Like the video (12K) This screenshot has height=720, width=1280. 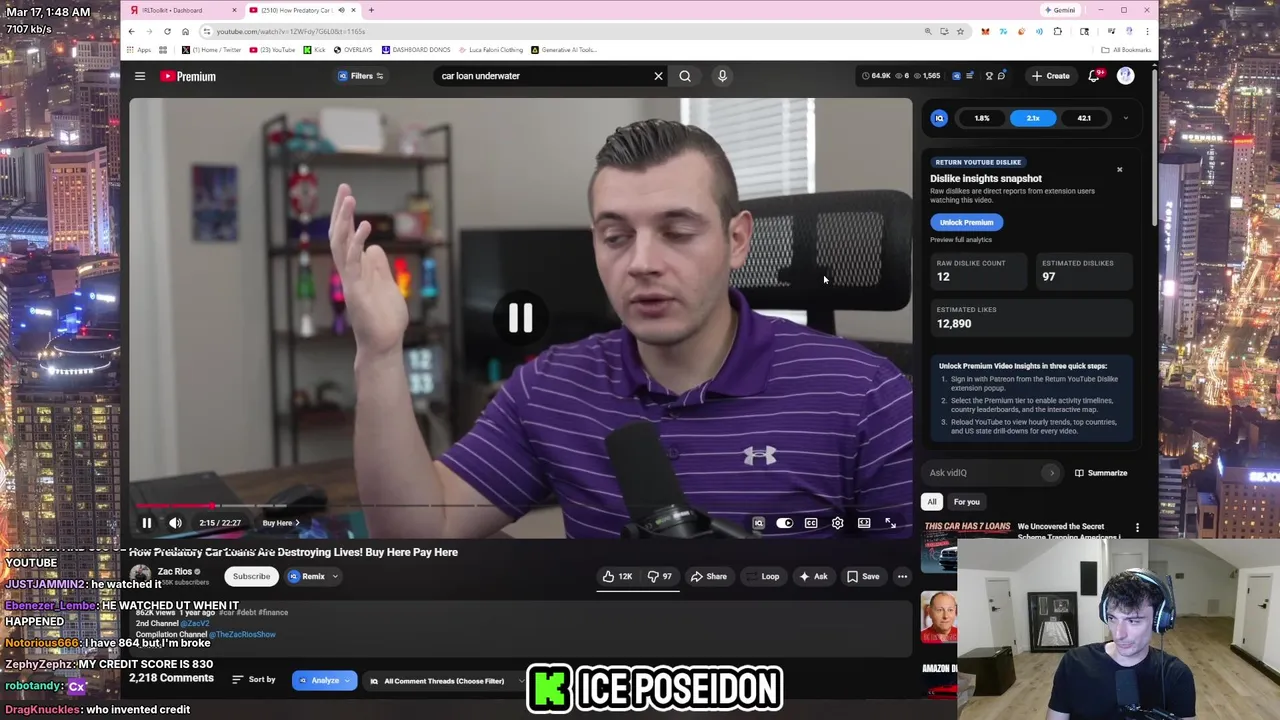tap(617, 576)
